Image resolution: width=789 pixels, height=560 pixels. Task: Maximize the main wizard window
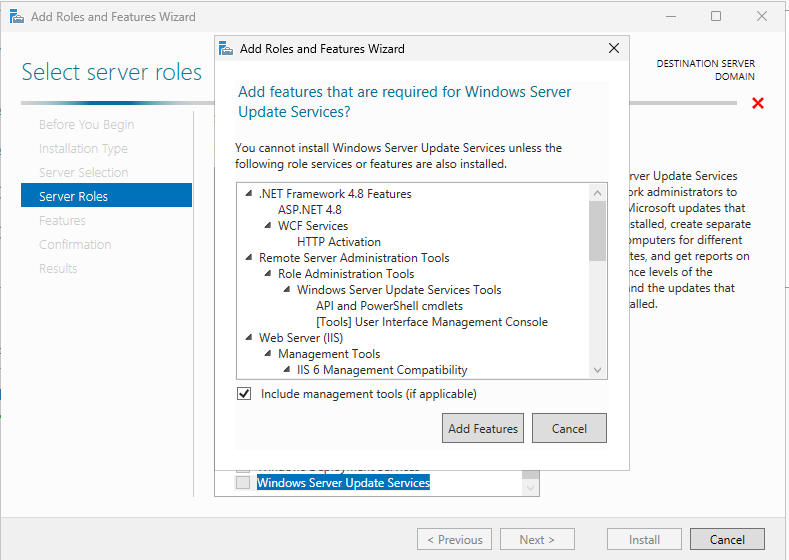716,17
